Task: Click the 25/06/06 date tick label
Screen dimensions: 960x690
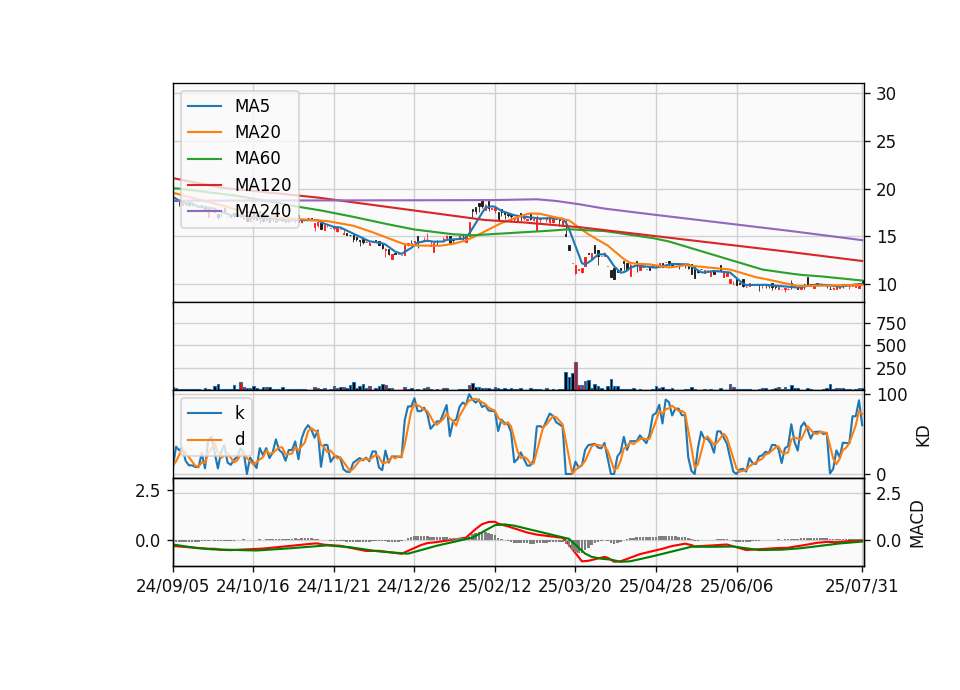Action: (x=737, y=586)
